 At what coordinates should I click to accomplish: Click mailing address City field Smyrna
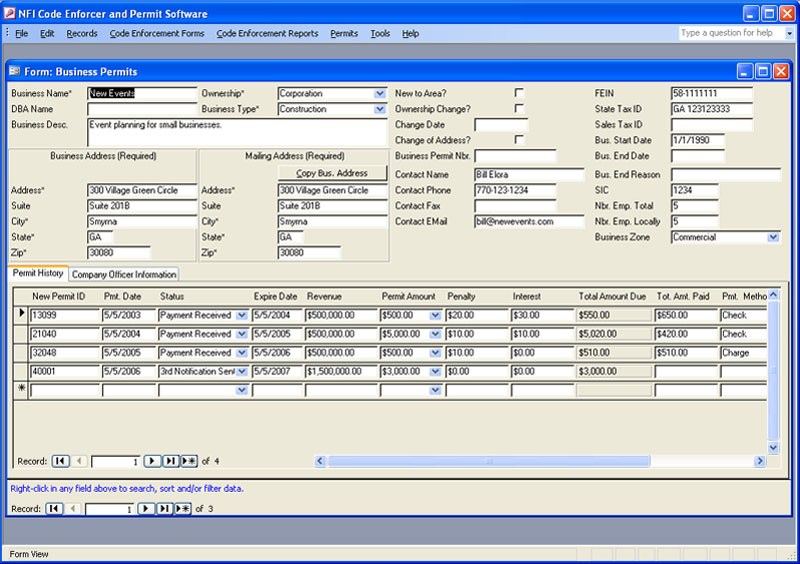(333, 222)
